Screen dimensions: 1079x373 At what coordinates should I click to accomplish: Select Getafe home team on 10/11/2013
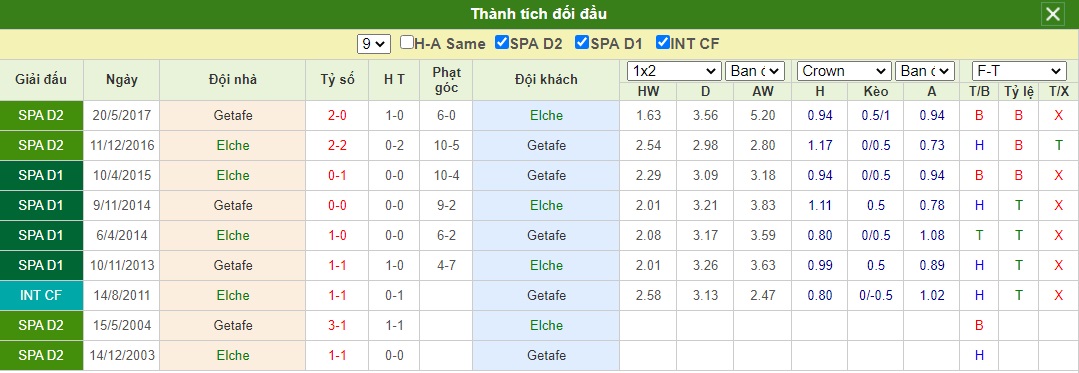233,265
